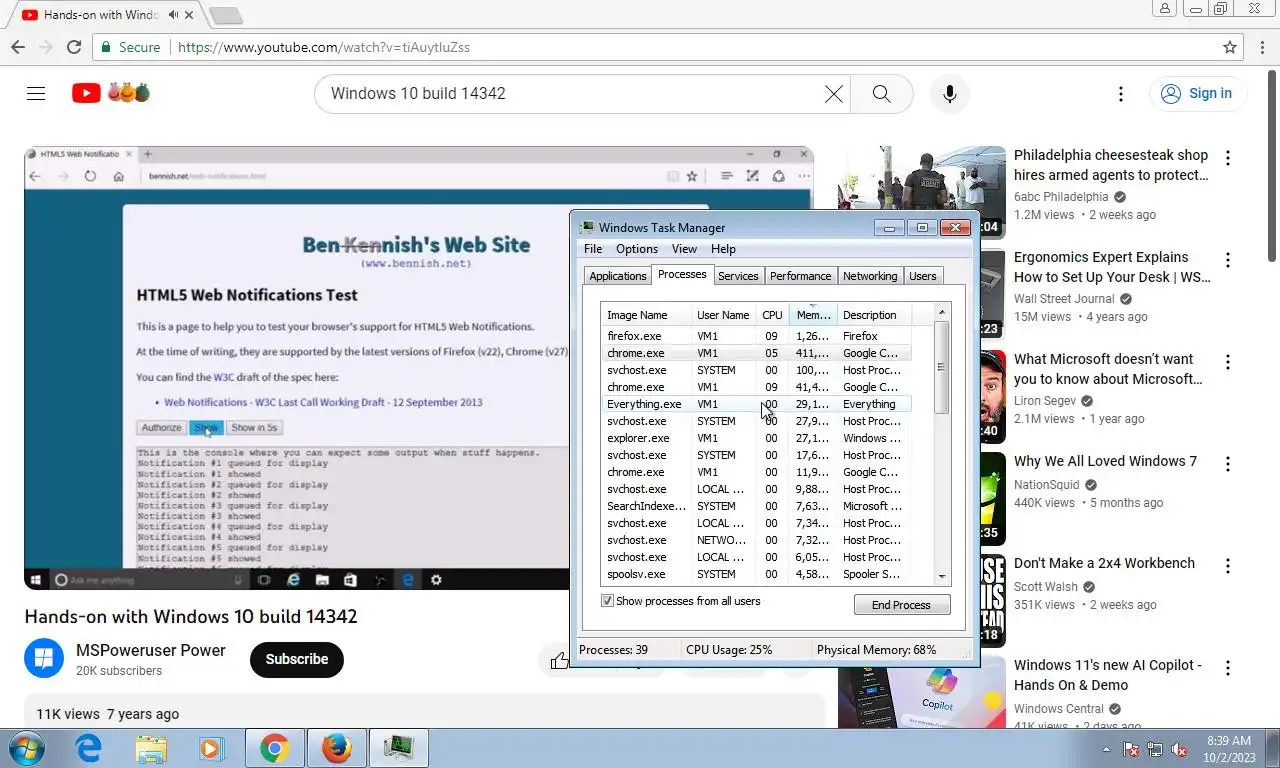Toggle Show processes from all users
Image resolution: width=1280 pixels, height=768 pixels.
point(607,601)
